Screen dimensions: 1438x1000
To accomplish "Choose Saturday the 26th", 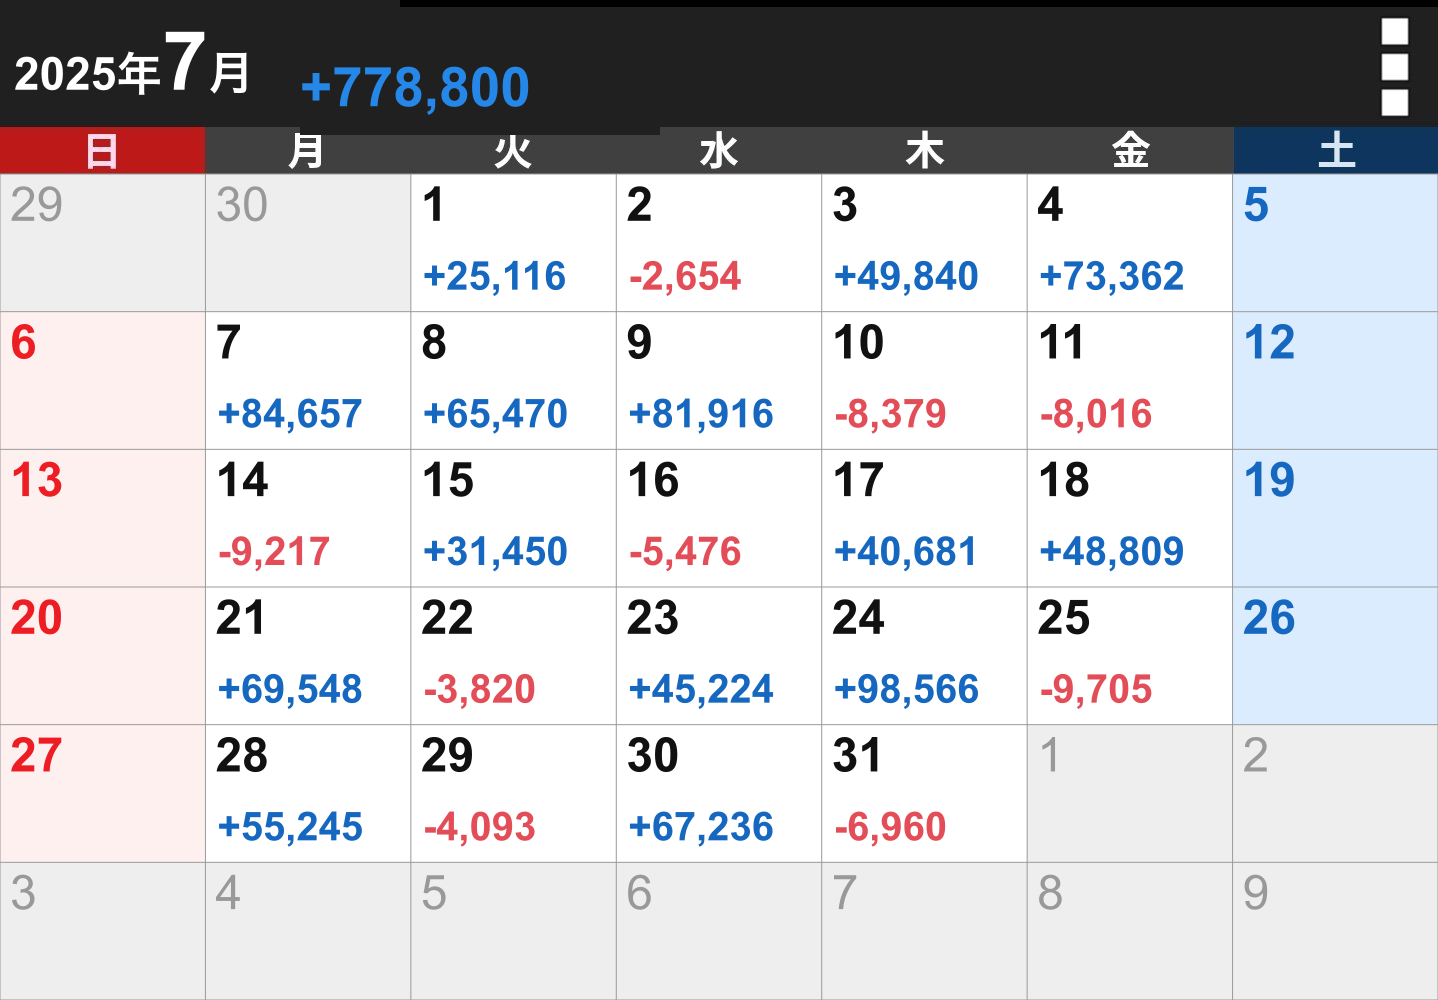I will click(1336, 656).
